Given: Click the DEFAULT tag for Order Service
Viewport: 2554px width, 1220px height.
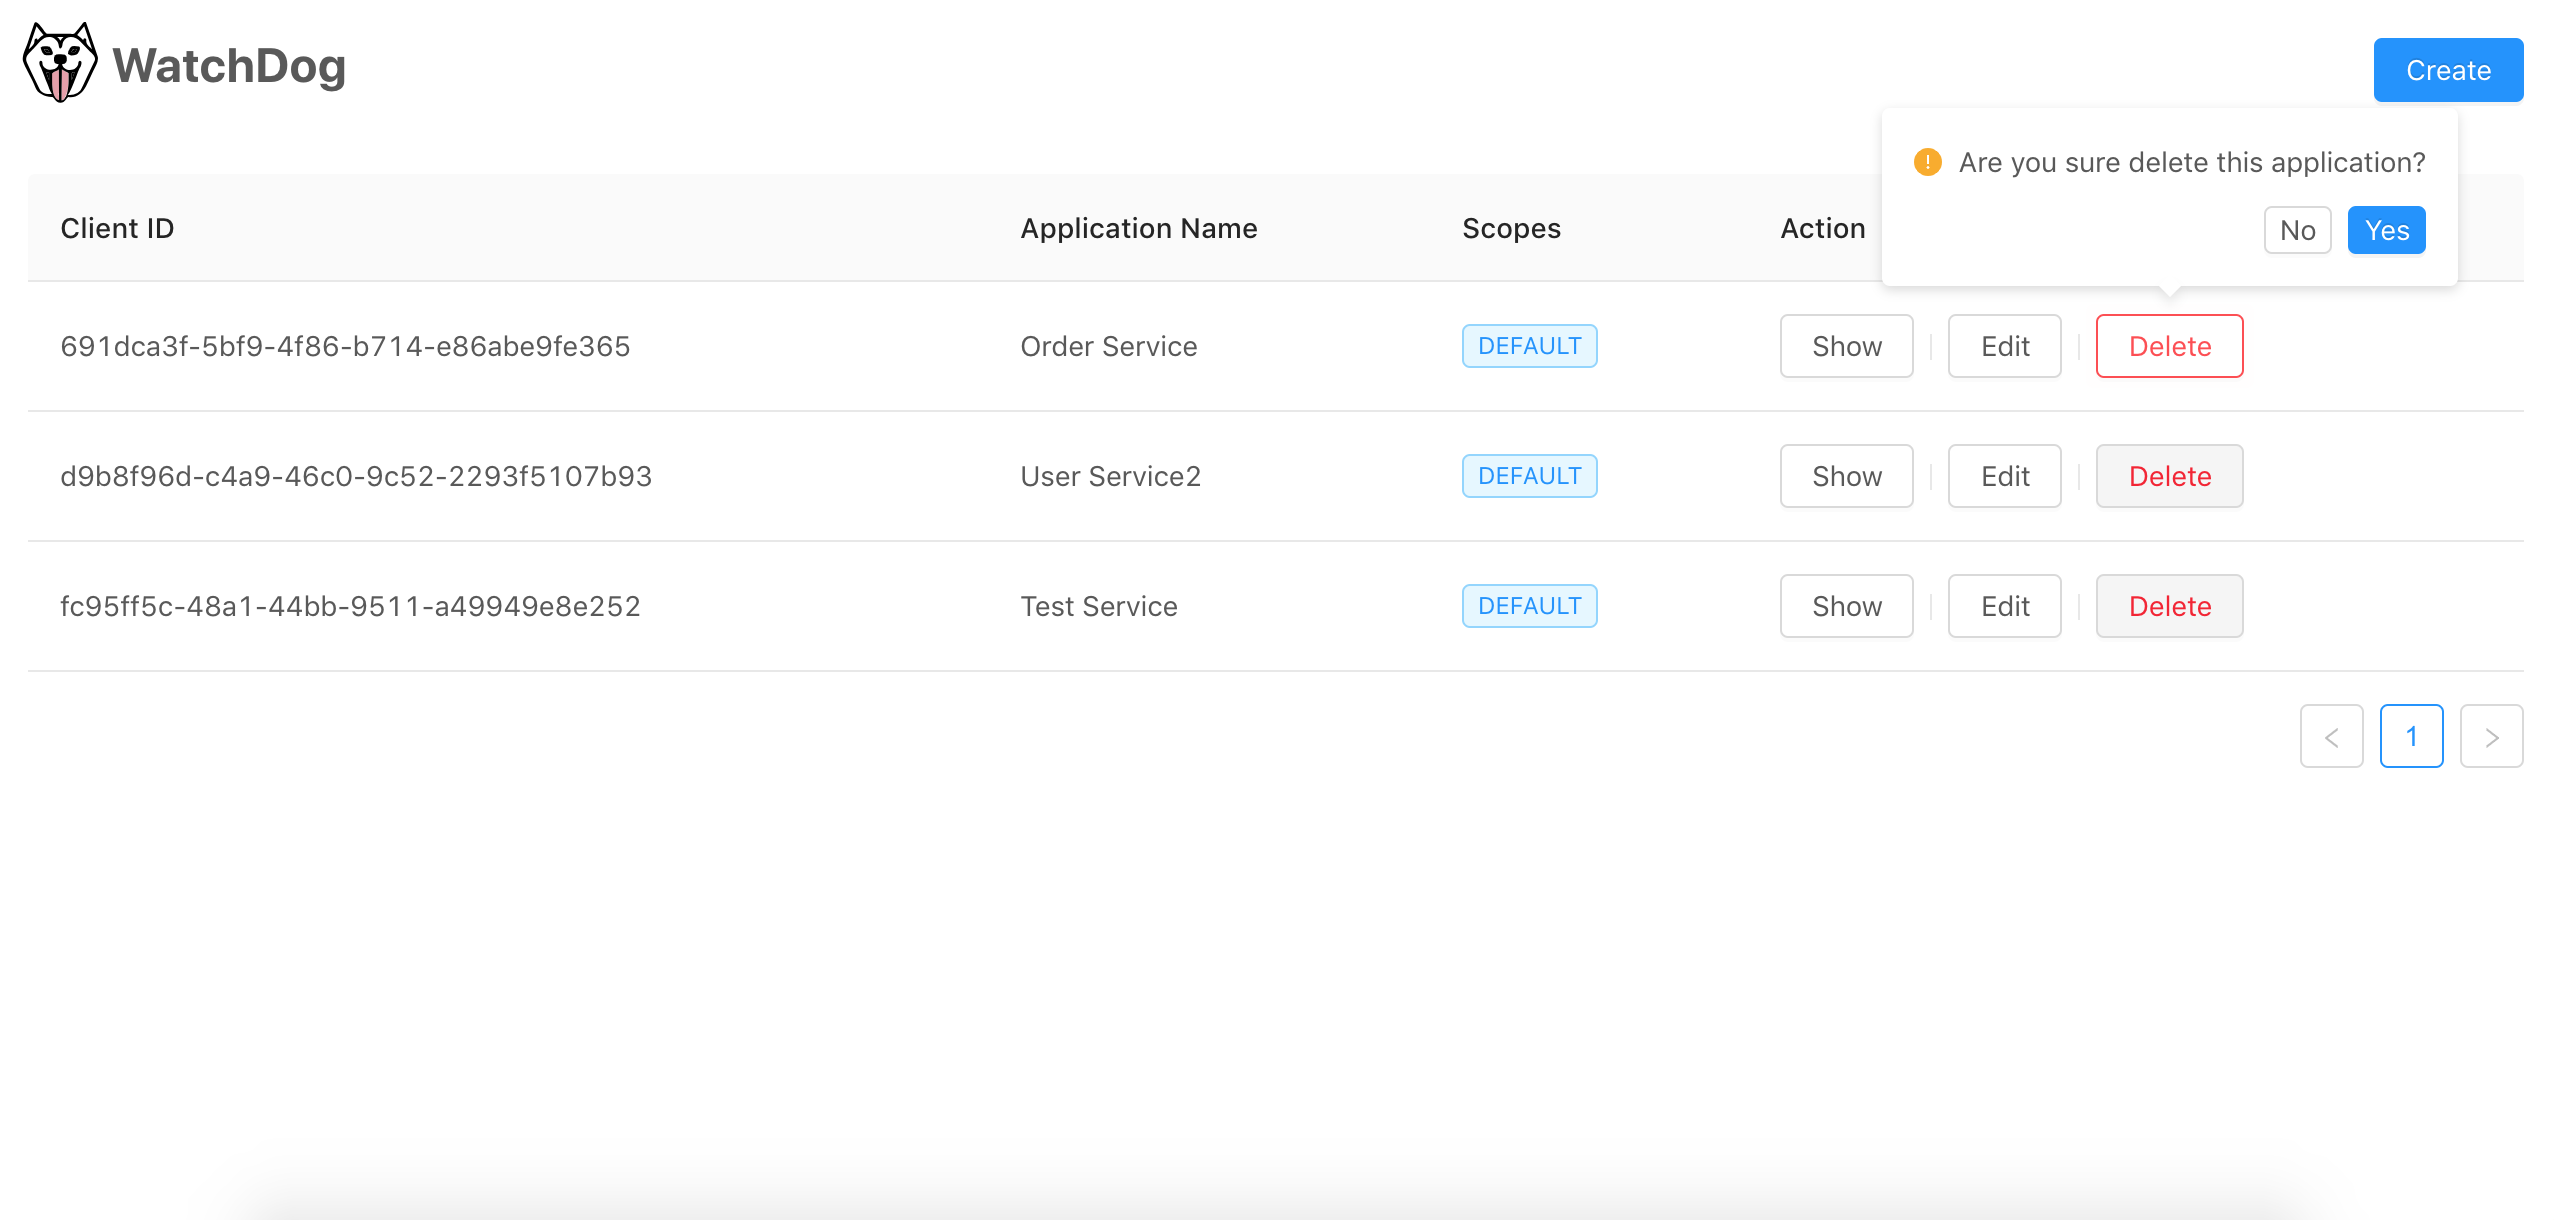Looking at the screenshot, I should 1529,347.
